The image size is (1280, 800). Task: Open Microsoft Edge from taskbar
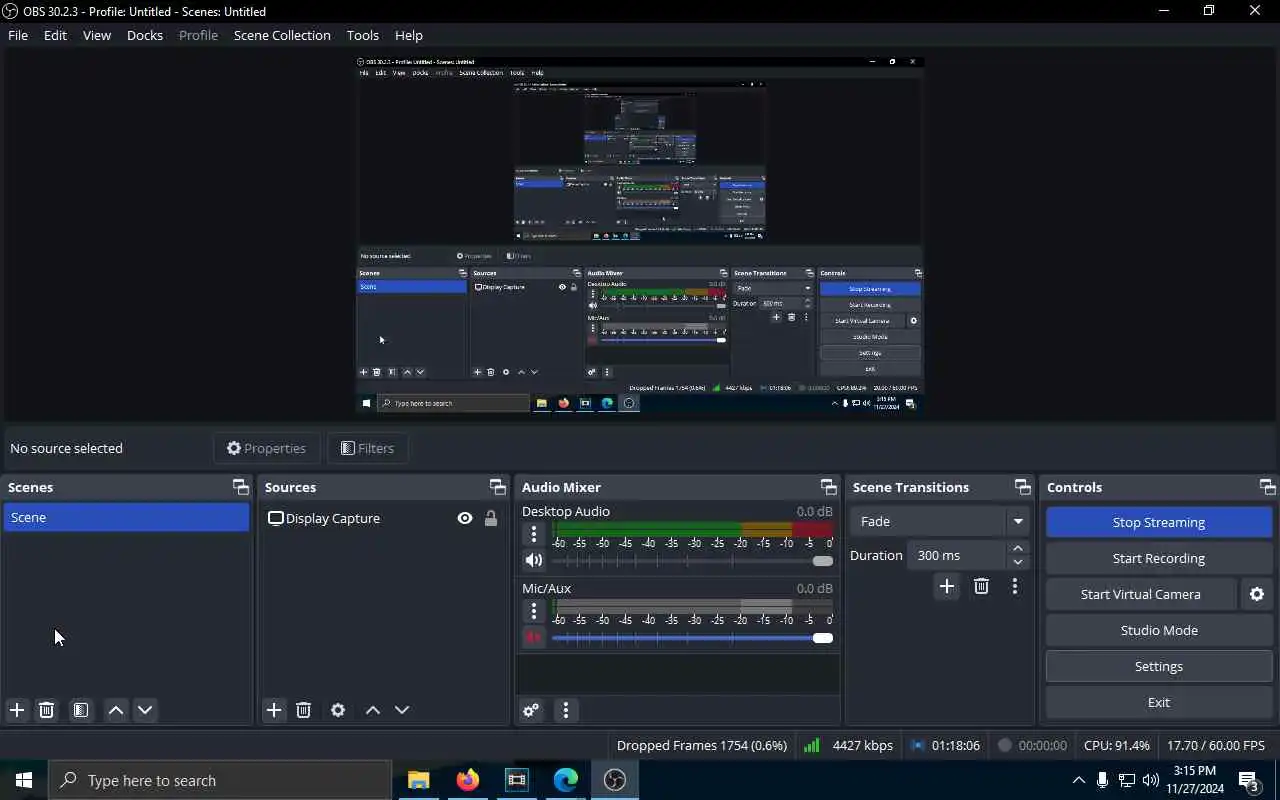coord(566,780)
